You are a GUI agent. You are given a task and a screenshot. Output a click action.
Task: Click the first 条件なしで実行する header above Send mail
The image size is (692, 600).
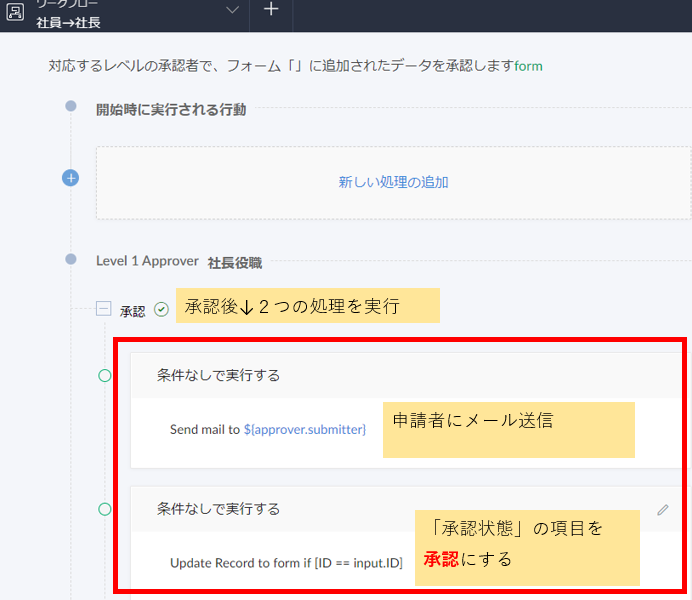[x=218, y=375]
